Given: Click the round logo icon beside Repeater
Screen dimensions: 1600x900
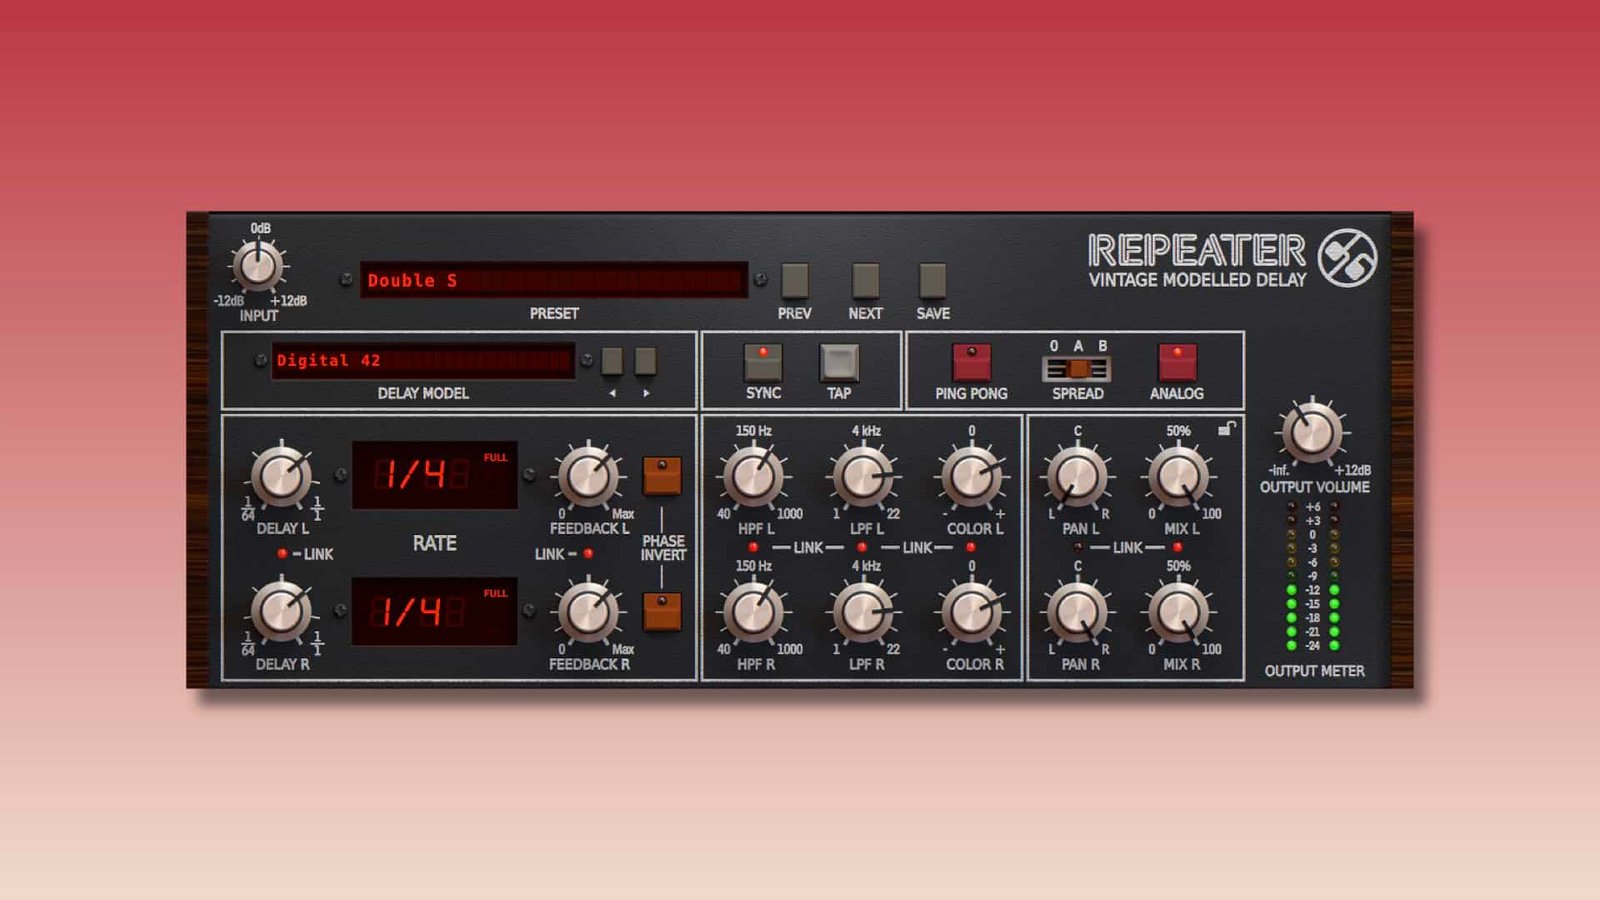Looking at the screenshot, I should 1347,258.
